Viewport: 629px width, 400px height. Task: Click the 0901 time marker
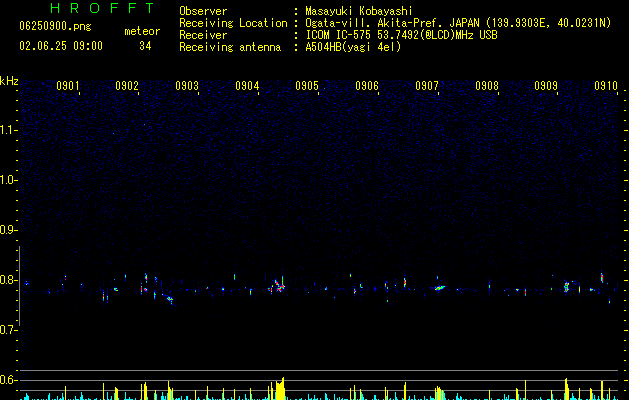pyautogui.click(x=67, y=86)
